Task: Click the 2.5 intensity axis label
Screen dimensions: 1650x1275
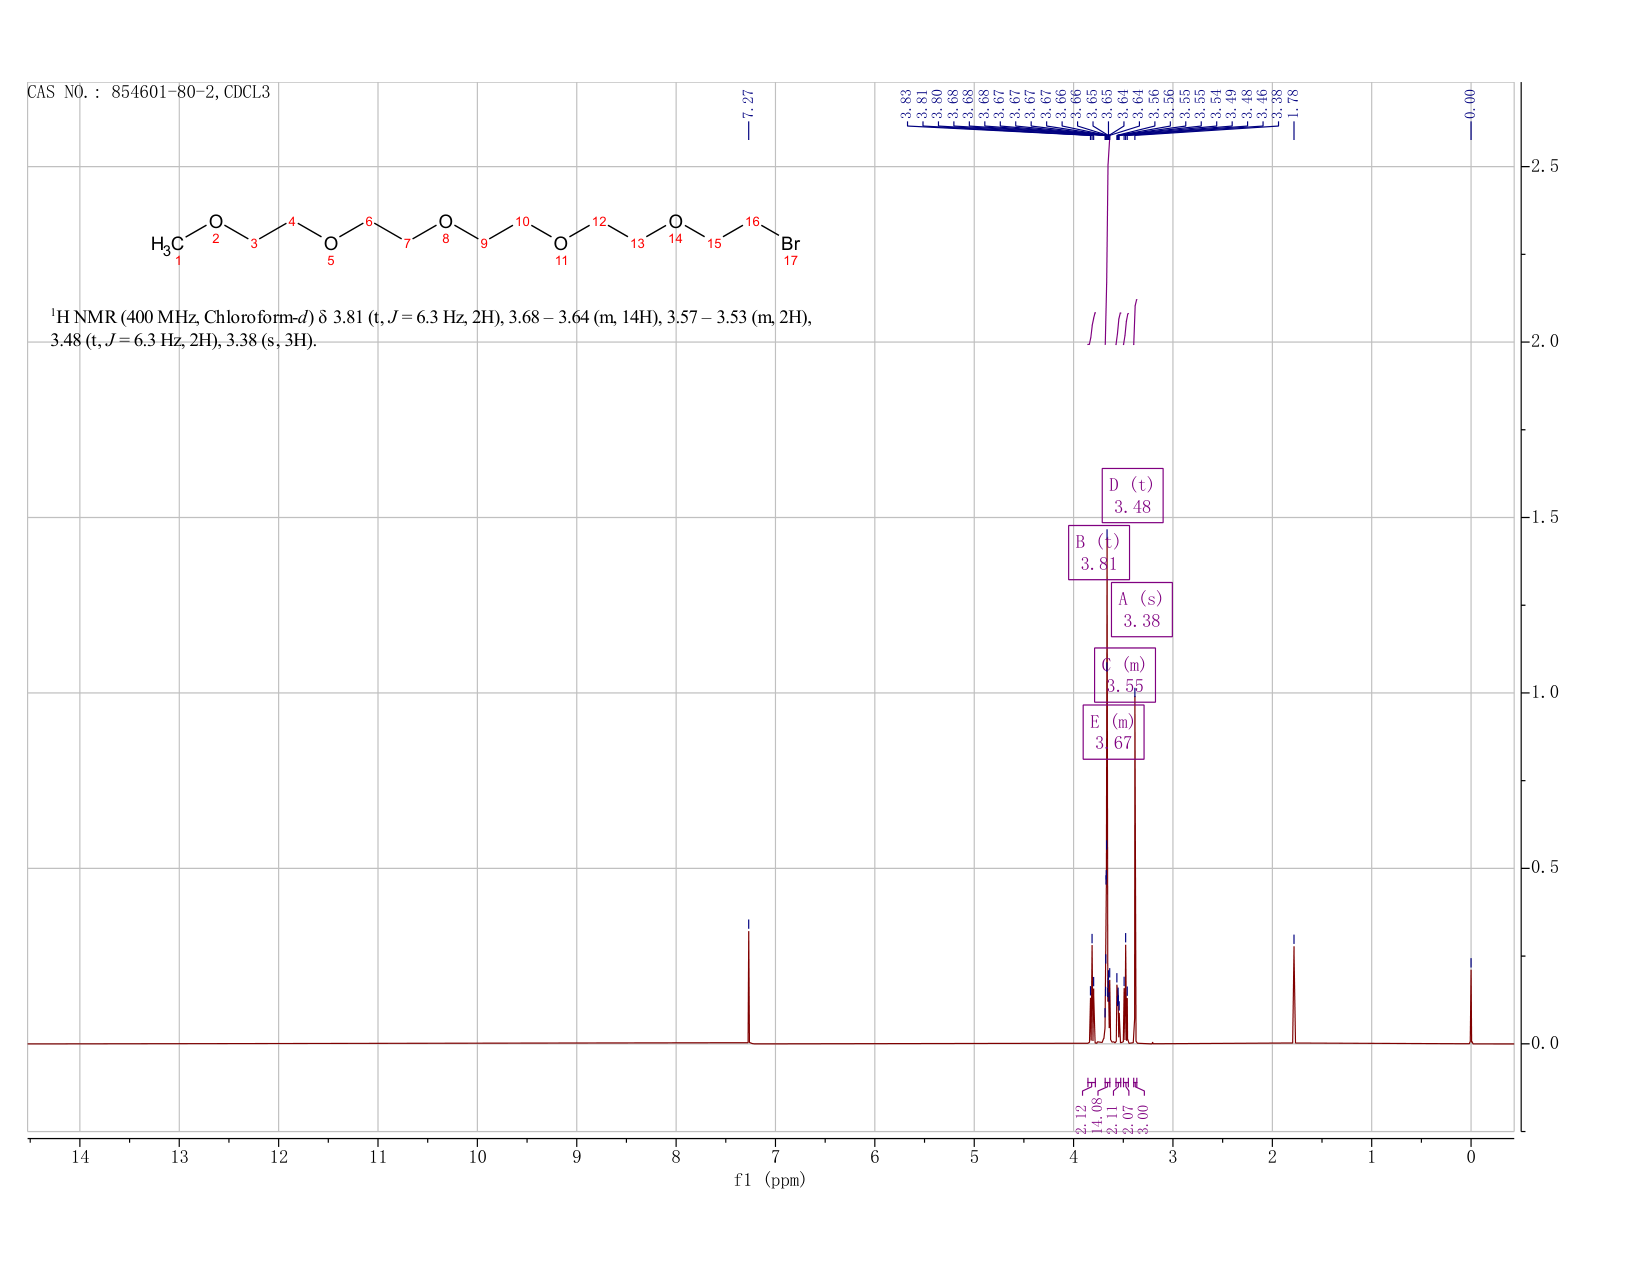Action: pyautogui.click(x=1545, y=166)
